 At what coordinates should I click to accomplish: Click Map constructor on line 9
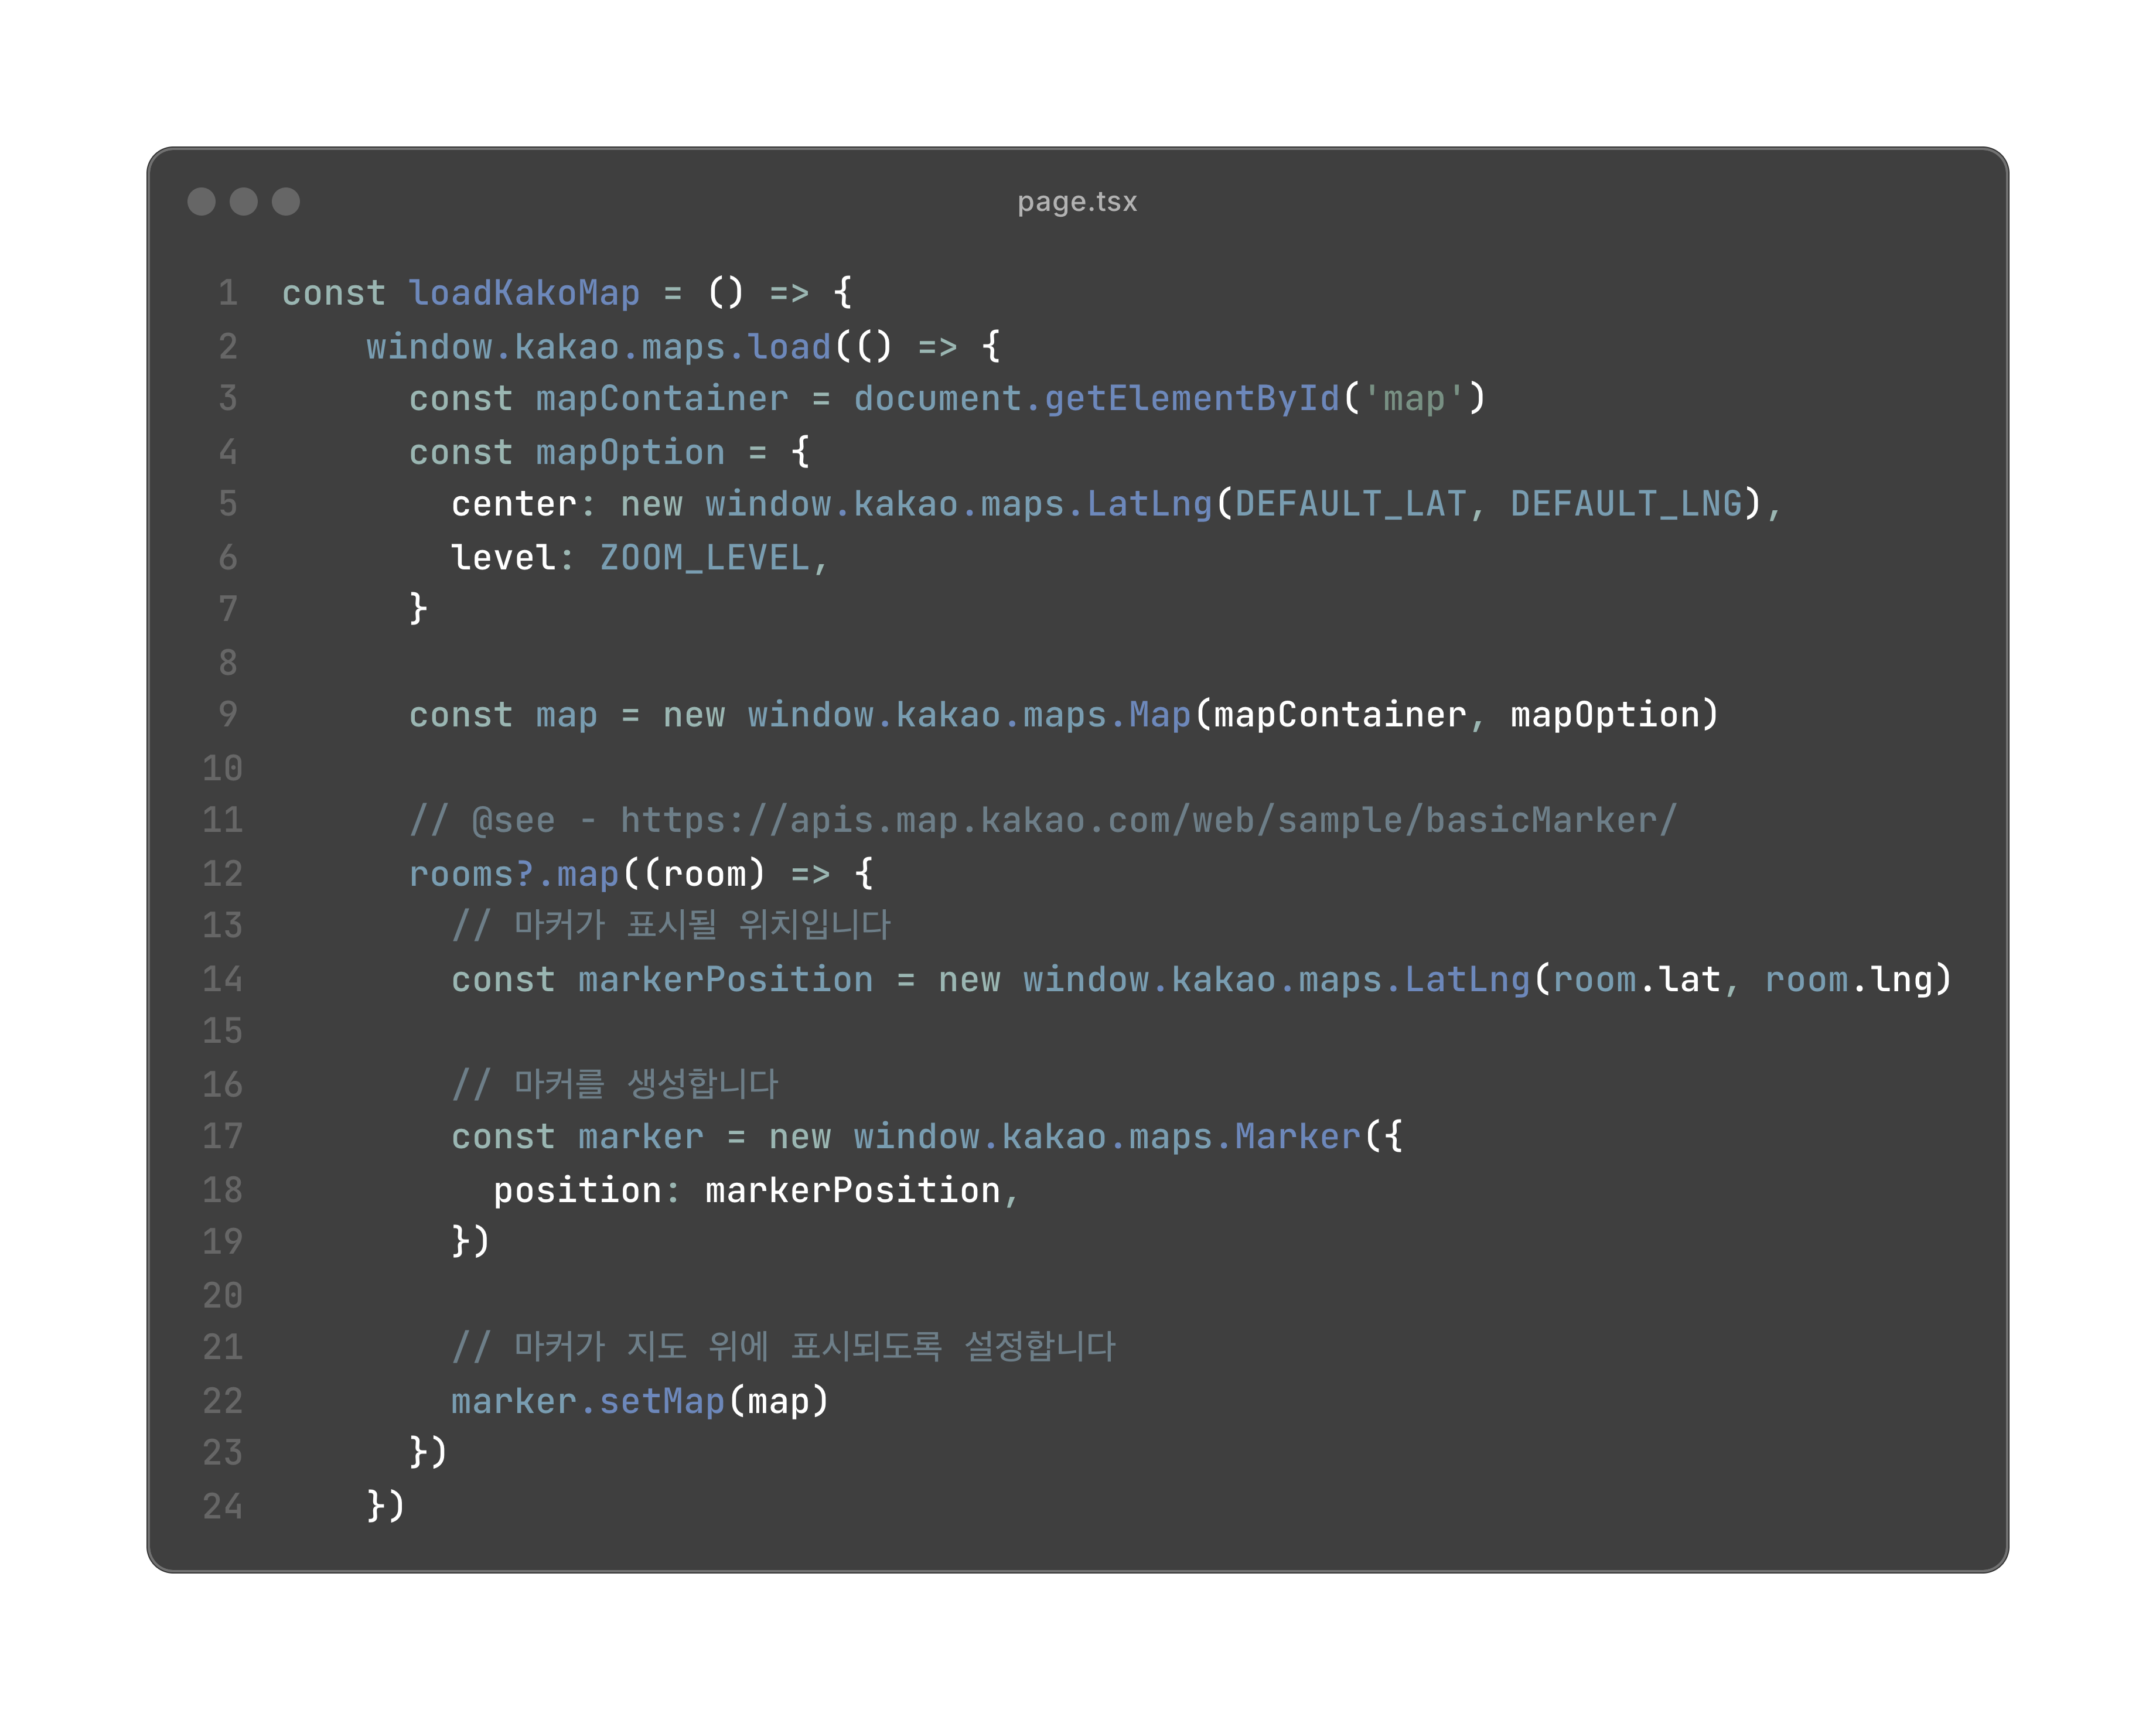(x=1159, y=715)
